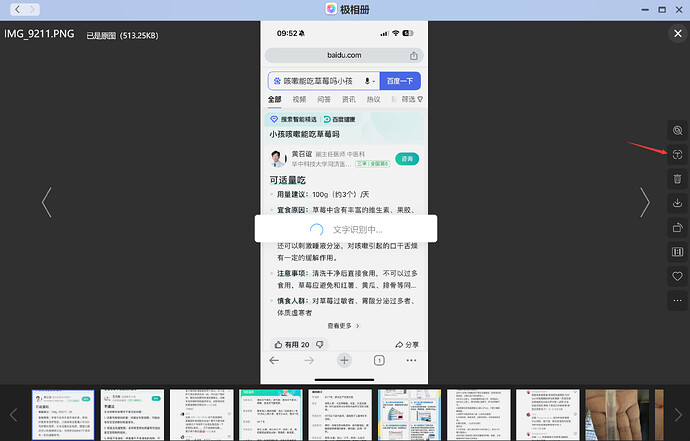Click the IMG_9211.PNG file name label
Viewport: 690px width, 441px height.
(39, 34)
